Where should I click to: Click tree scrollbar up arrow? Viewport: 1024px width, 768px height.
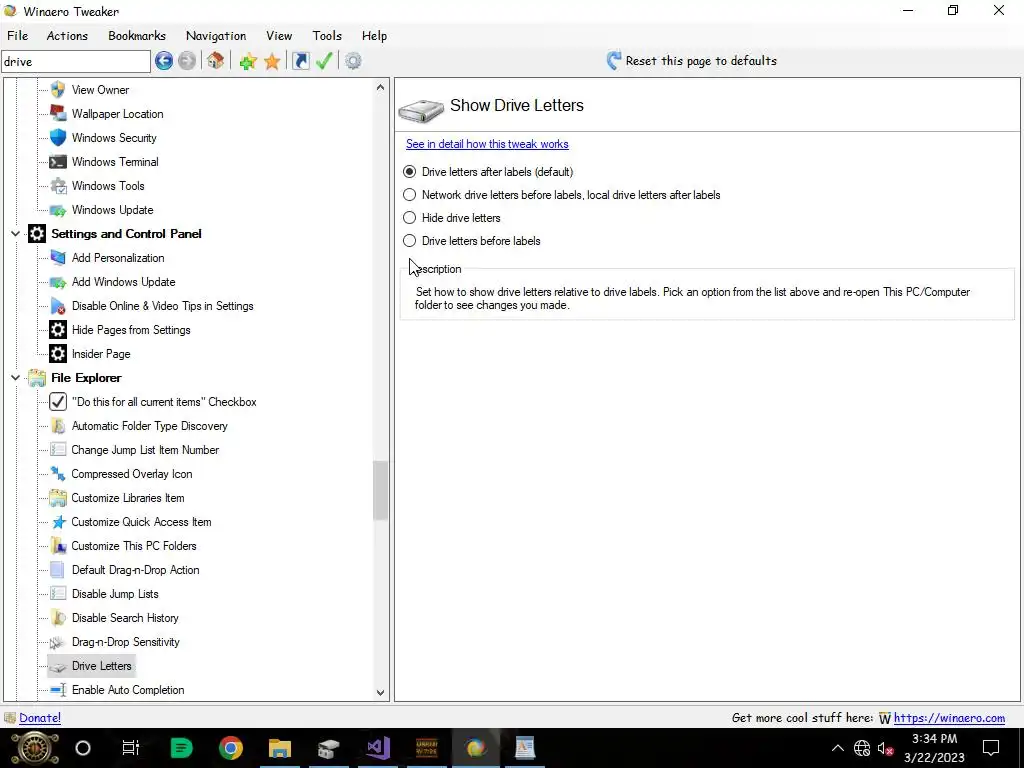click(381, 87)
